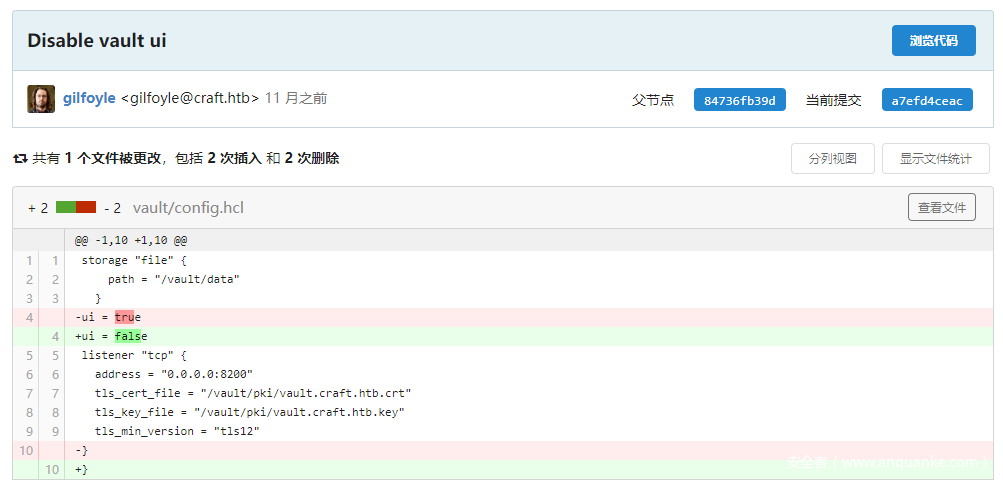Click the 浏览代码 browse code button
The height and width of the screenshot is (481, 1003).
[x=933, y=41]
